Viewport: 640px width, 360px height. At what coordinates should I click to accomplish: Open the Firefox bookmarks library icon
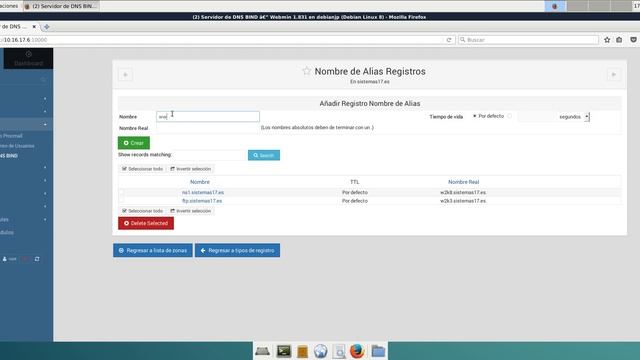[x=619, y=40]
